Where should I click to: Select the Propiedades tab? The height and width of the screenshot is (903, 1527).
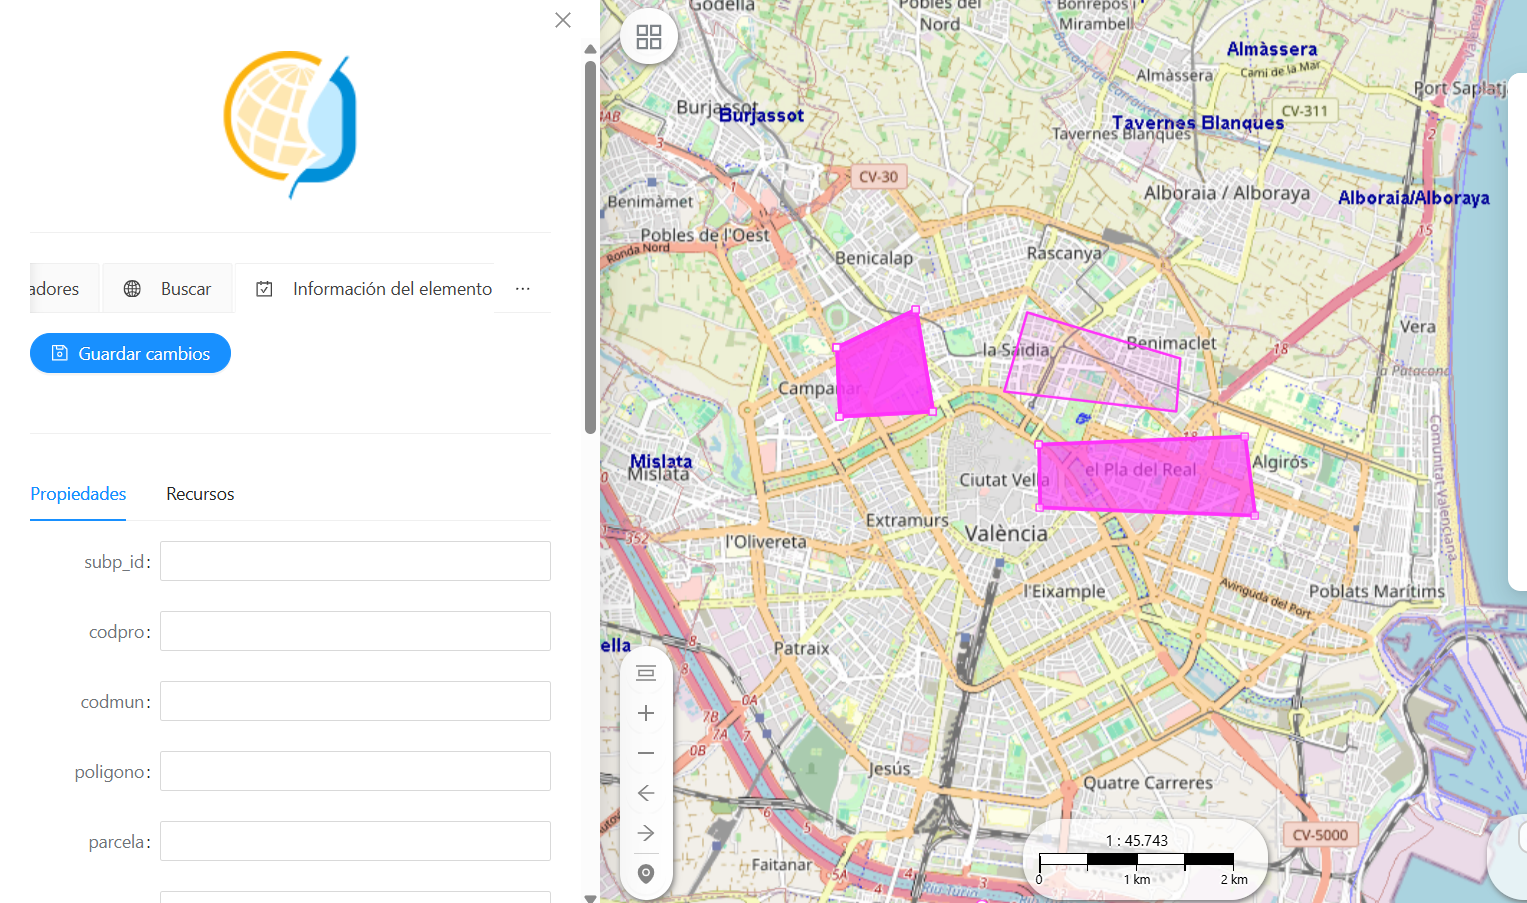pos(78,494)
